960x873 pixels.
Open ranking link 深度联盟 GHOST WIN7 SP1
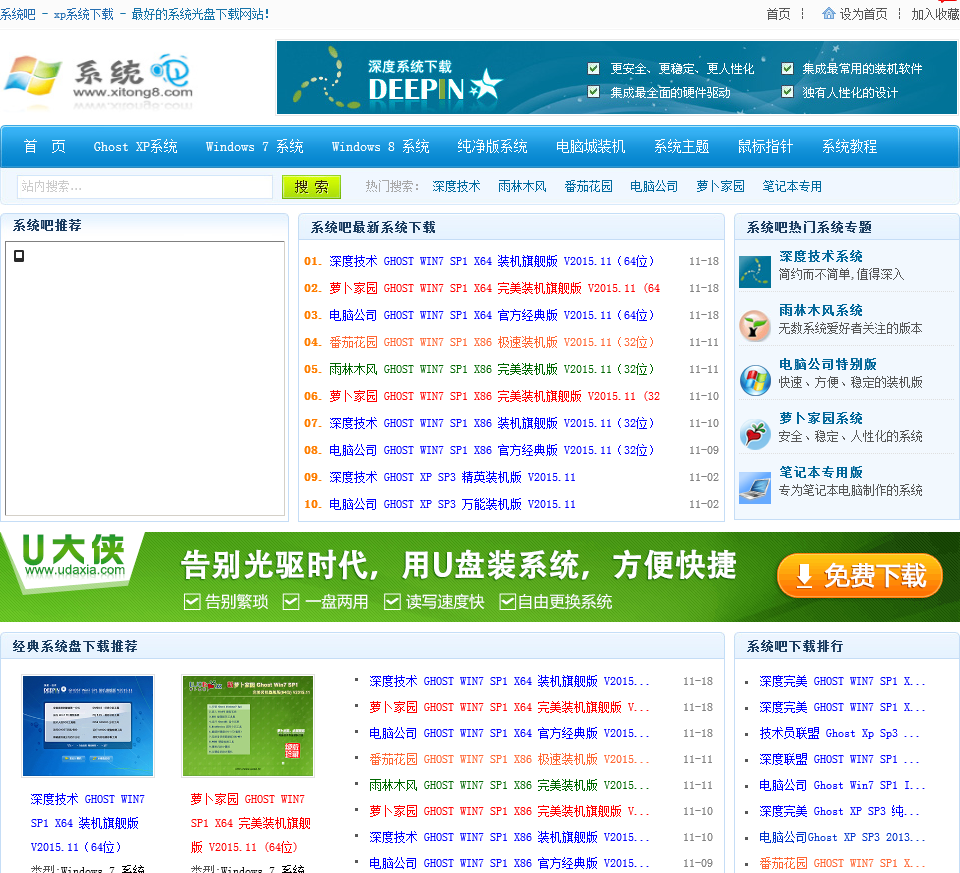[x=839, y=759]
